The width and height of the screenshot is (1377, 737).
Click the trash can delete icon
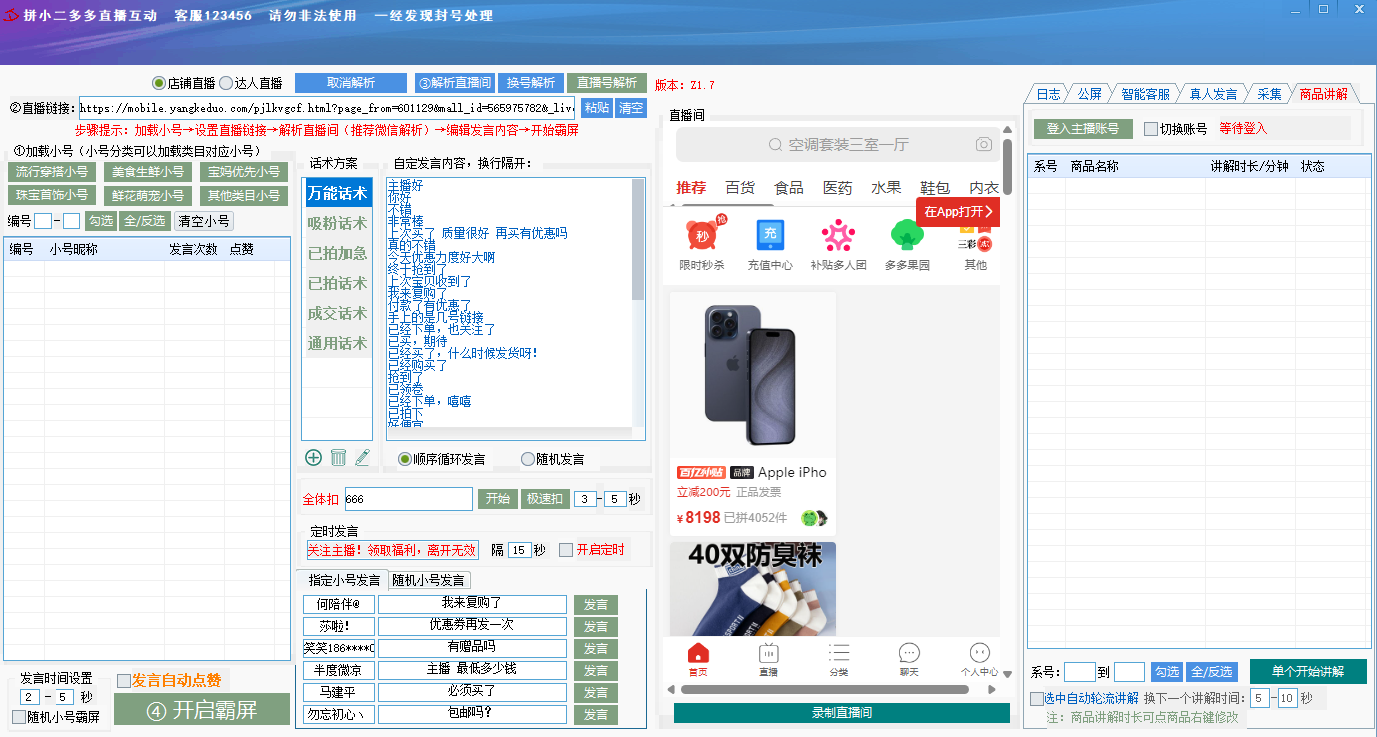coord(338,457)
